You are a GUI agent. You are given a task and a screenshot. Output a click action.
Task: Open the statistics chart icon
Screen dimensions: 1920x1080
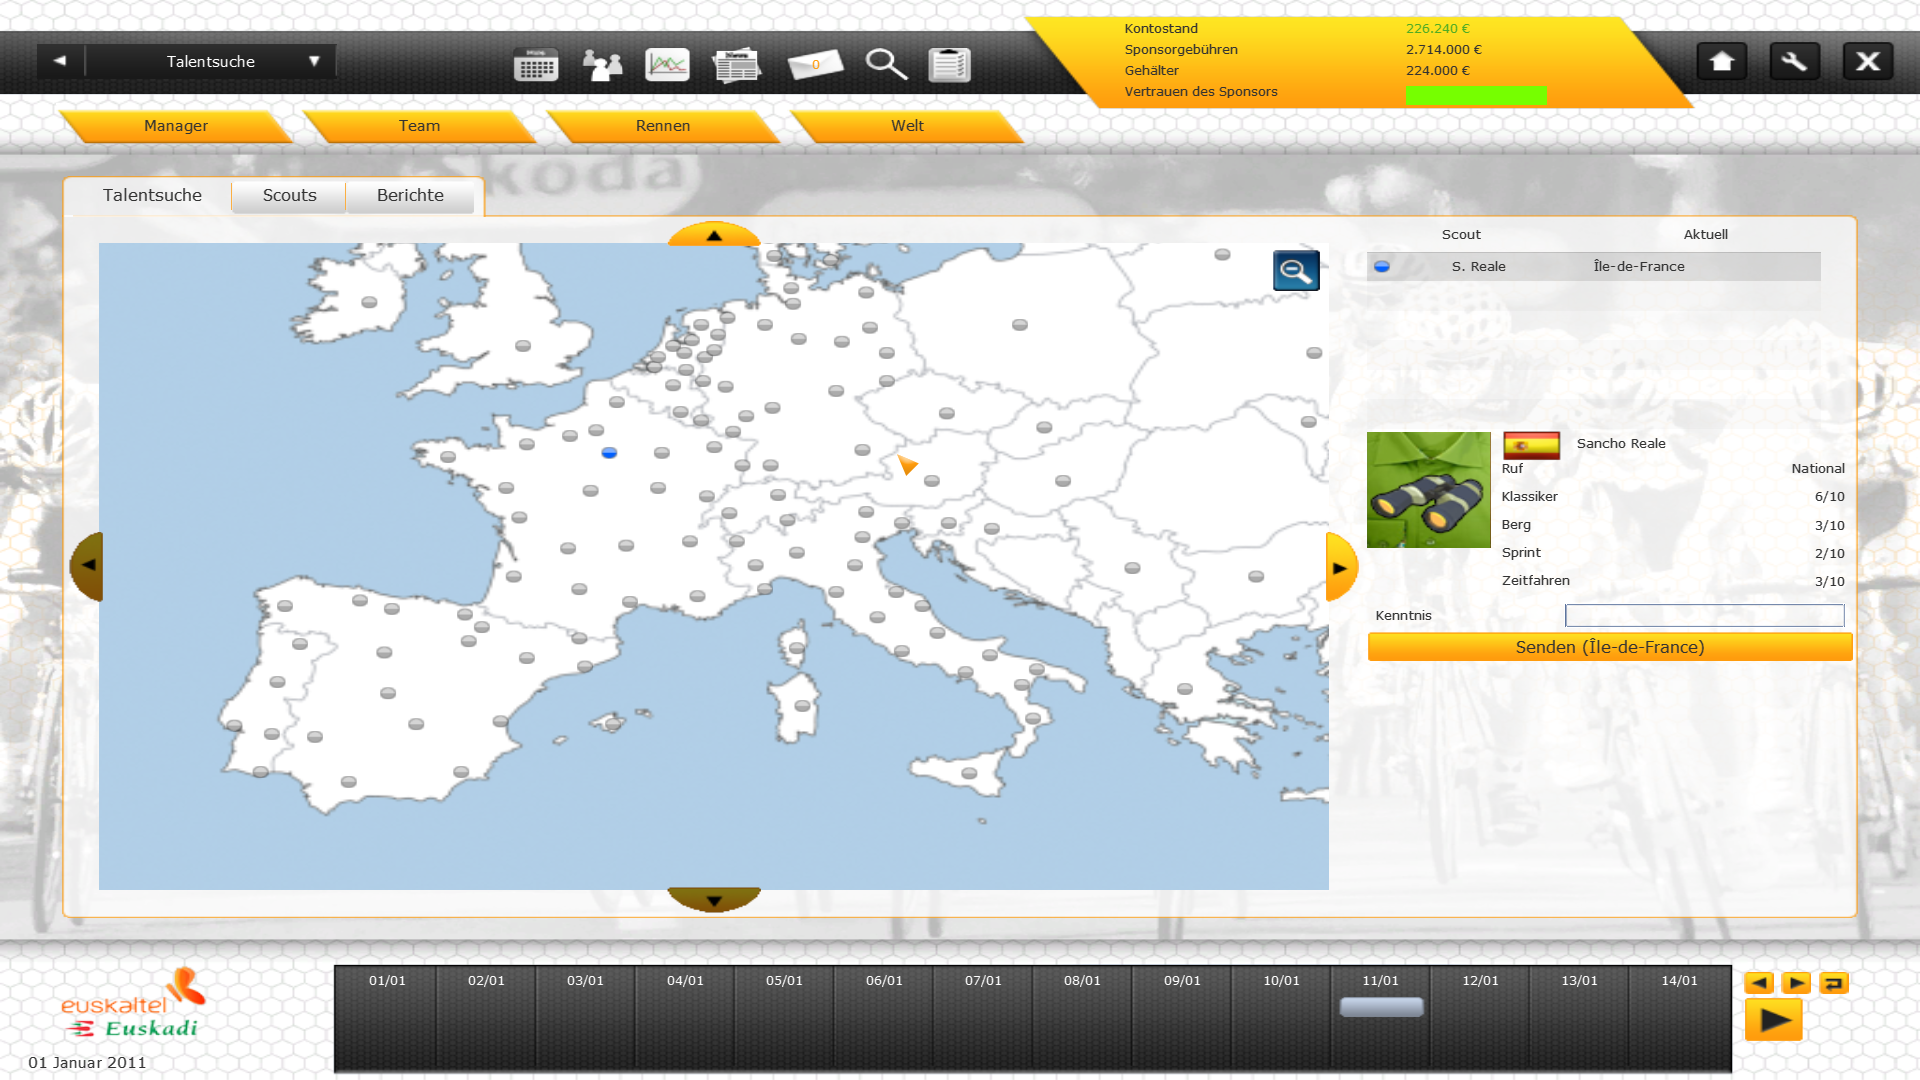(x=667, y=65)
